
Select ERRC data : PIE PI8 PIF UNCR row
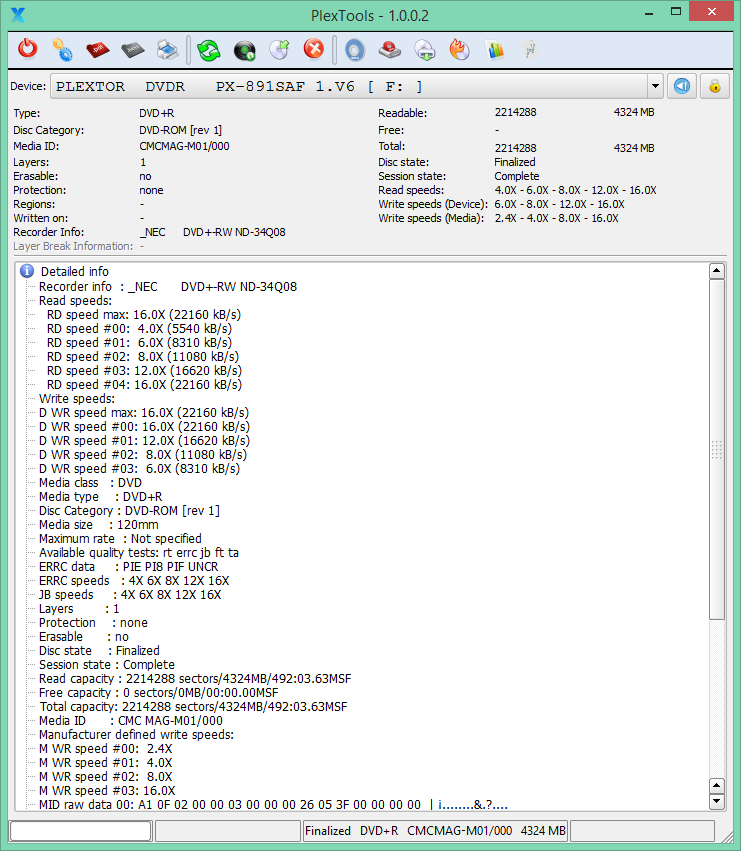(129, 567)
